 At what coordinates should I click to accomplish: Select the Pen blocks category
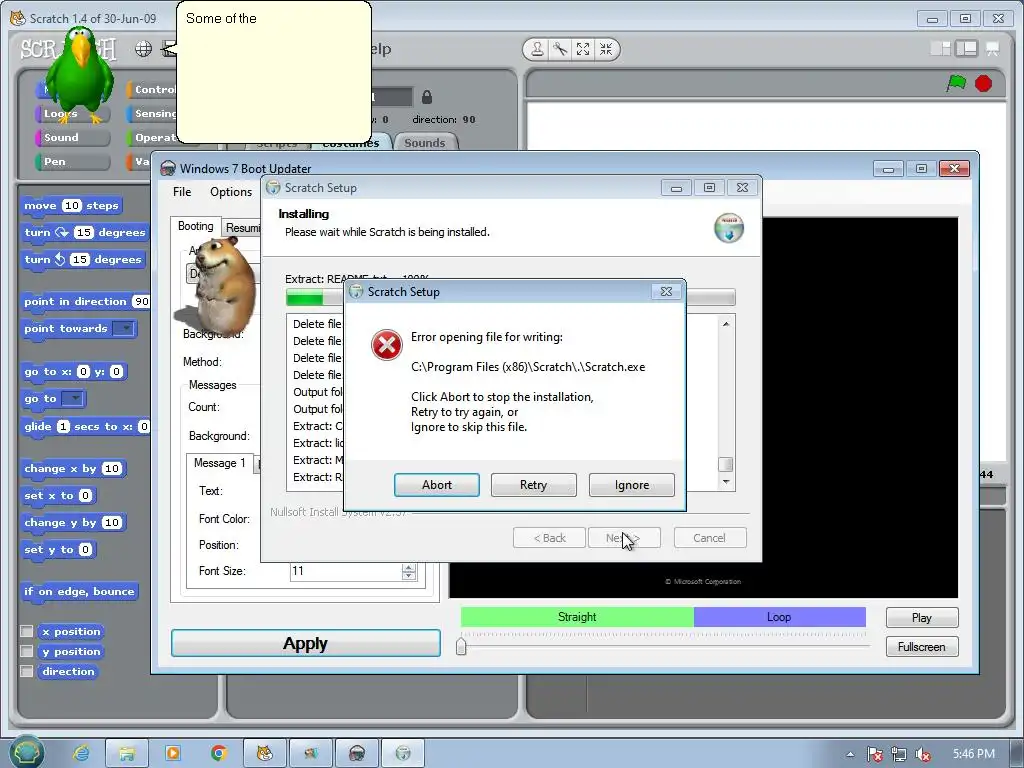(72, 161)
